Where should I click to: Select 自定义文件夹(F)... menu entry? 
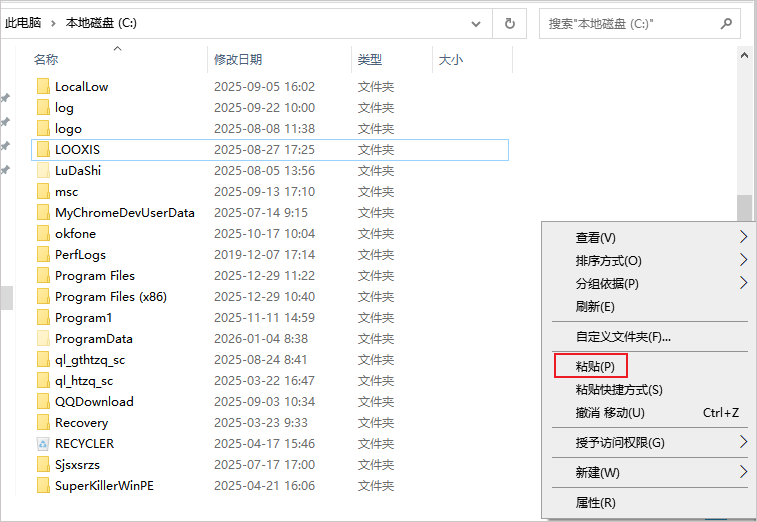pyautogui.click(x=650, y=337)
